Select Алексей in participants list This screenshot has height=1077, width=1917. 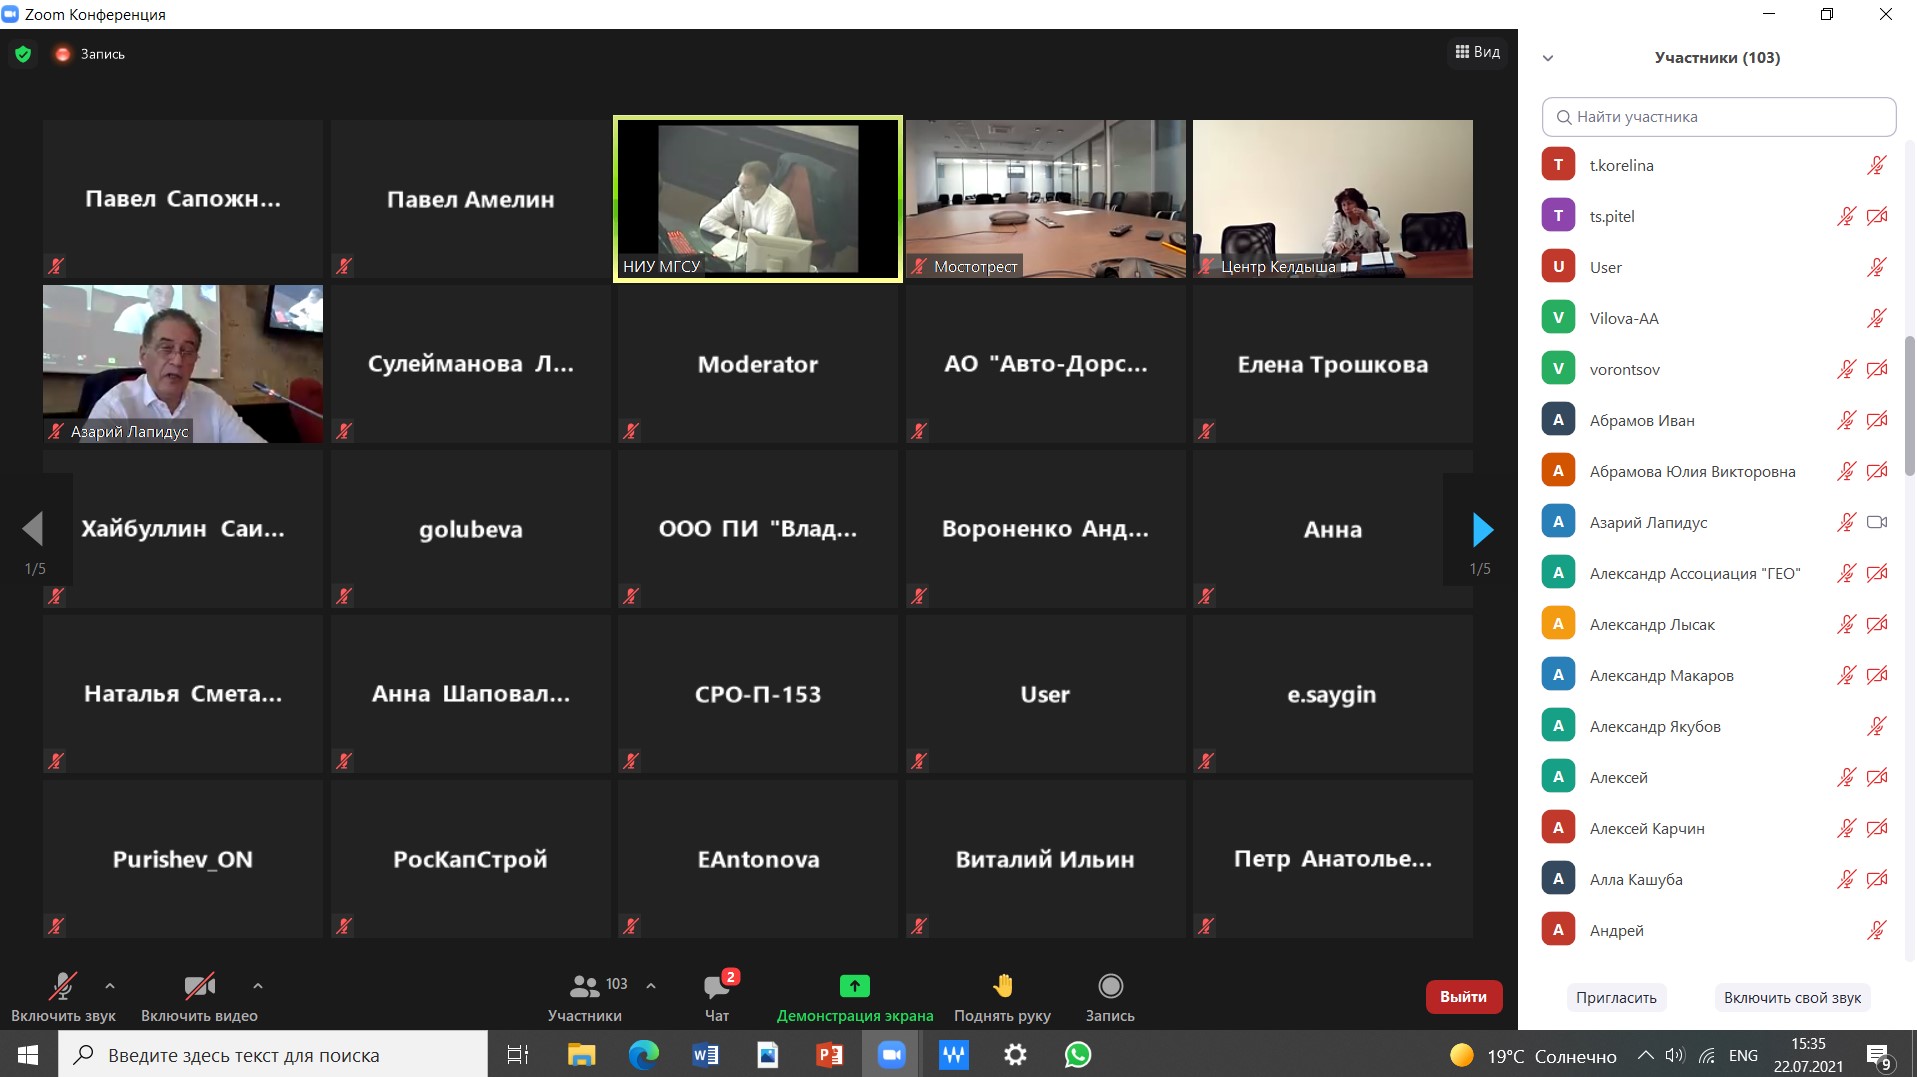[x=1718, y=777]
